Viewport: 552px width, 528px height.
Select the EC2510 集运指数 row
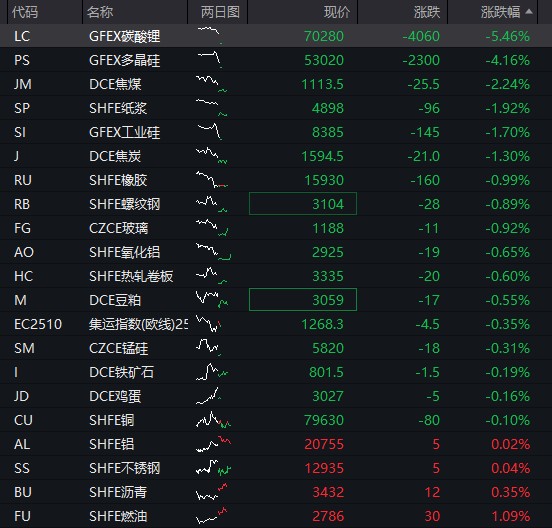[x=276, y=323]
